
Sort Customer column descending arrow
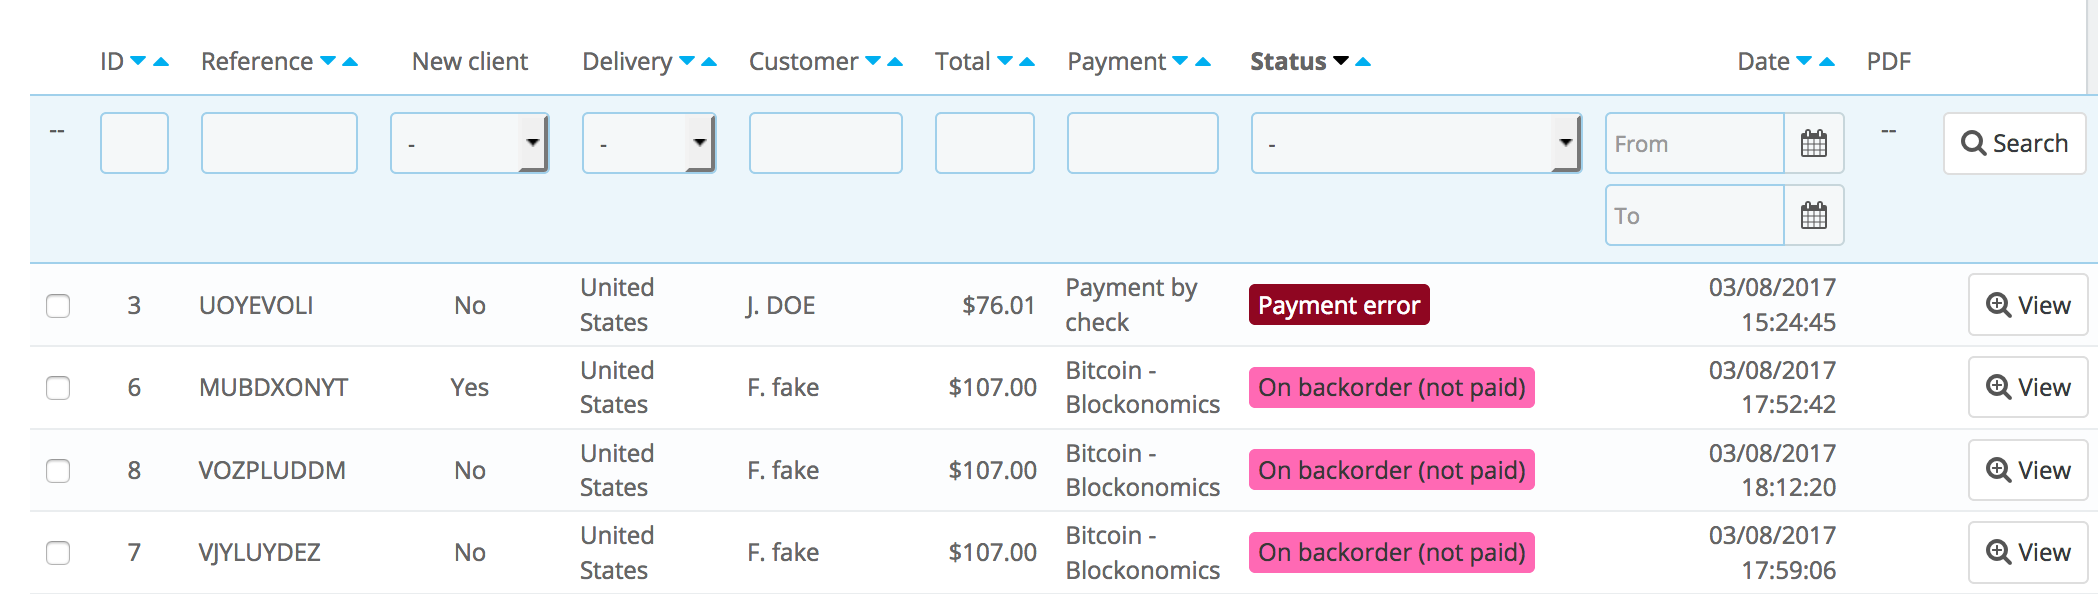(x=873, y=62)
